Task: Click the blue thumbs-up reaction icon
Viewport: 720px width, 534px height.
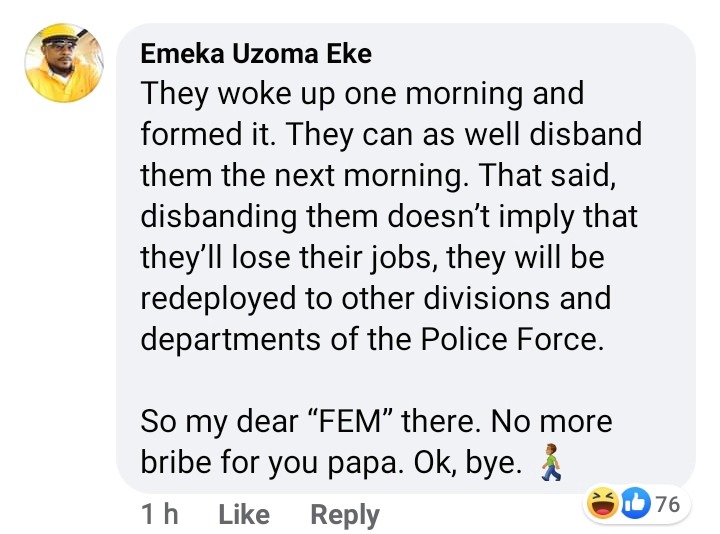Action: 633,503
